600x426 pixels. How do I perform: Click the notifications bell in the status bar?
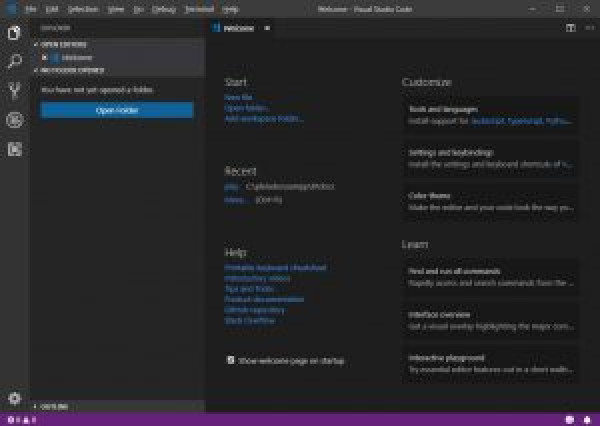(x=587, y=420)
